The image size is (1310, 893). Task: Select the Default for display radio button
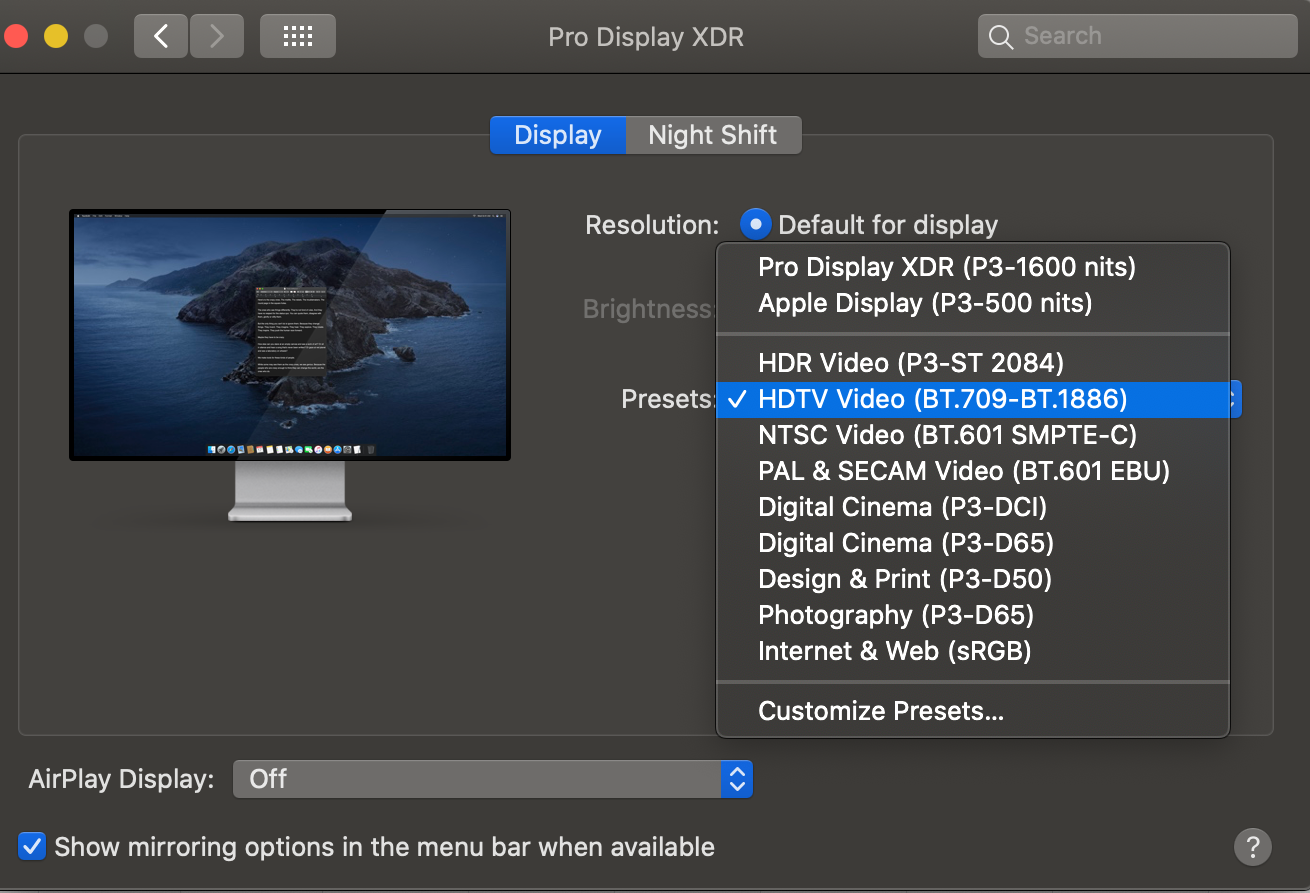tap(755, 224)
